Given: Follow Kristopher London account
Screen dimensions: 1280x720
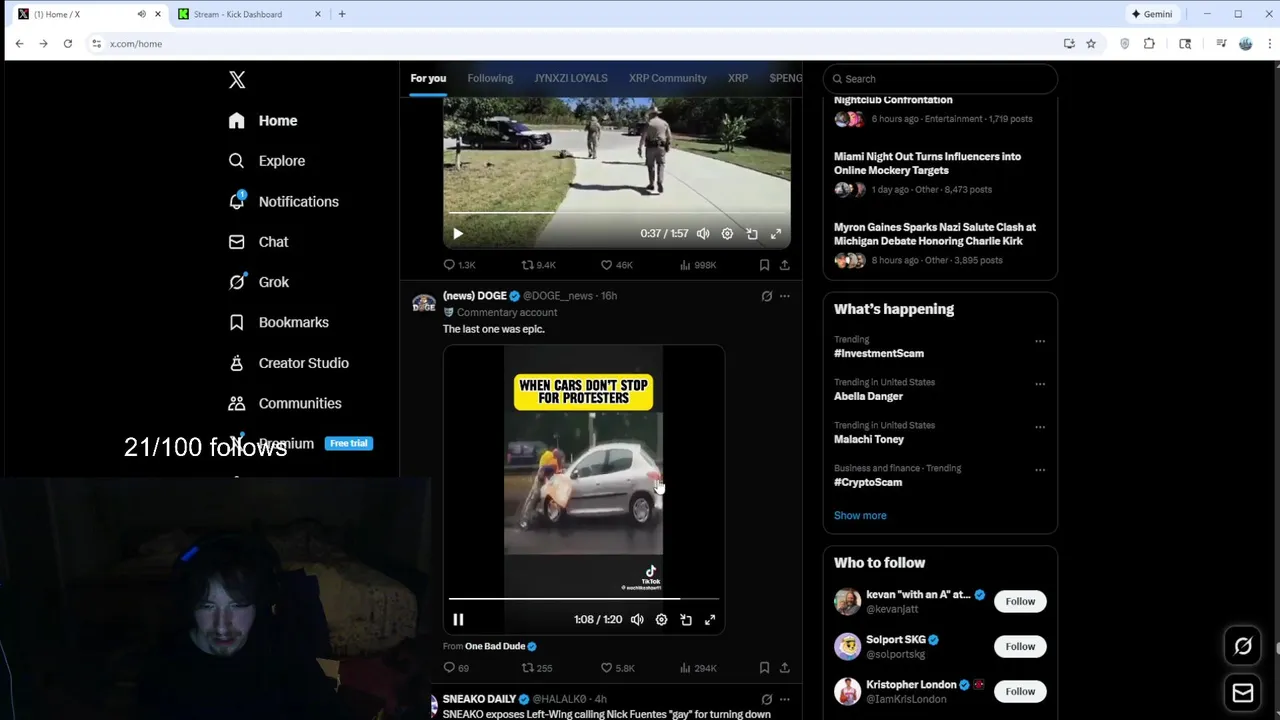Looking at the screenshot, I should (x=1020, y=692).
